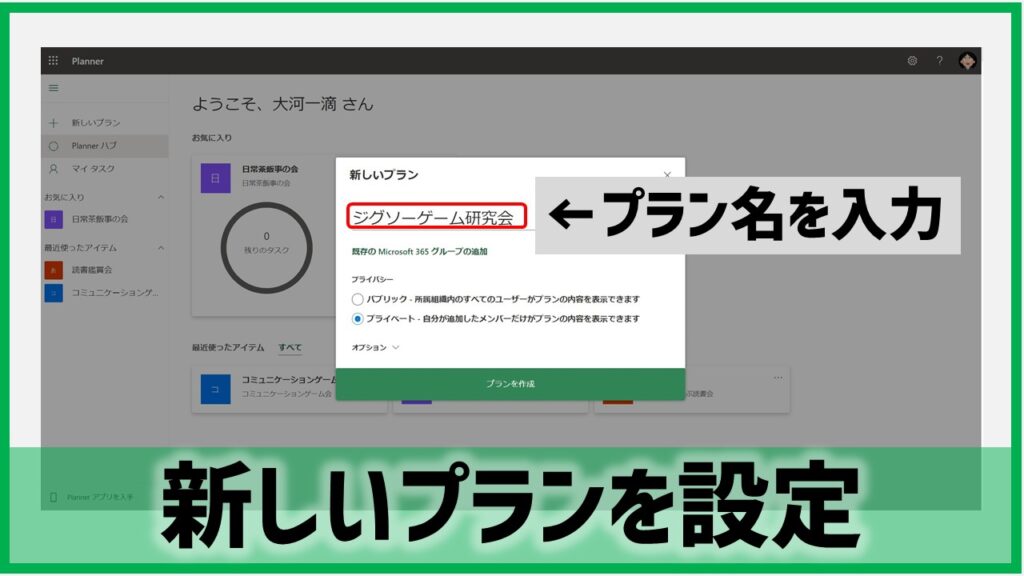Open Planner ハブ in the sidebar
1024x576 pixels.
[104, 146]
